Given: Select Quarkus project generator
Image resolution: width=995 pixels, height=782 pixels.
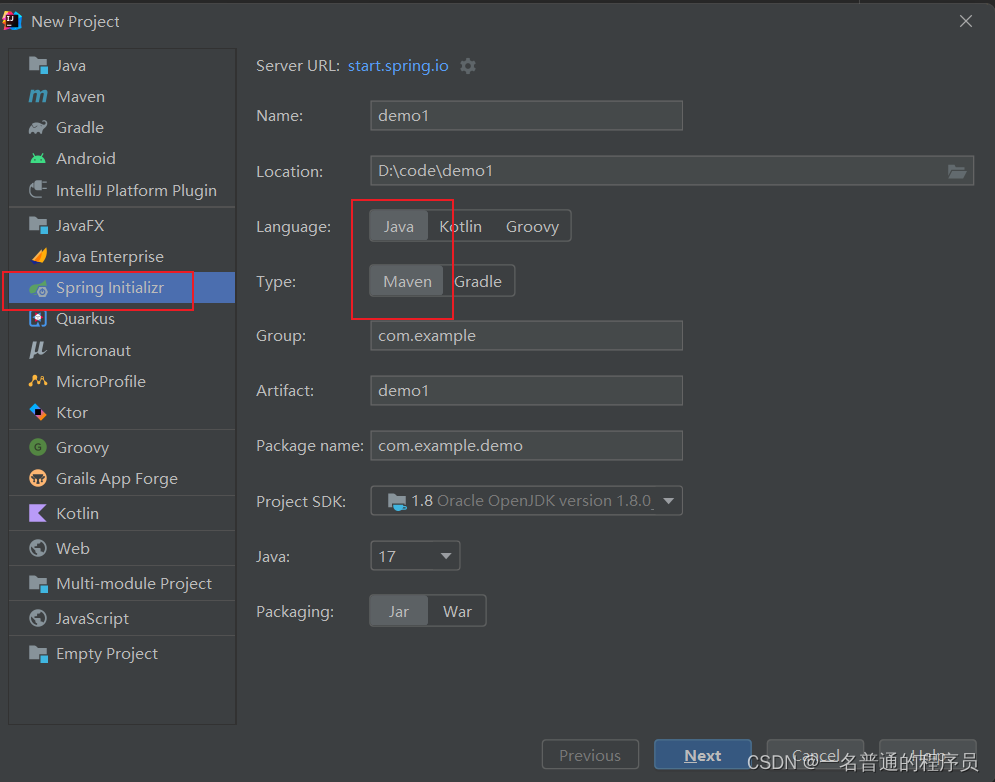Looking at the screenshot, I should (x=86, y=319).
